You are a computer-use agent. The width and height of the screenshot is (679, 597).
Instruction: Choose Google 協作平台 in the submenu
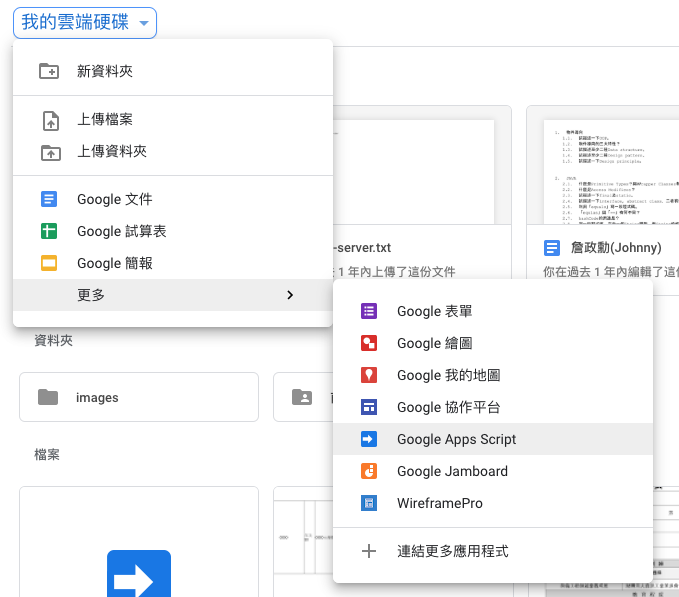pyautogui.click(x=493, y=407)
